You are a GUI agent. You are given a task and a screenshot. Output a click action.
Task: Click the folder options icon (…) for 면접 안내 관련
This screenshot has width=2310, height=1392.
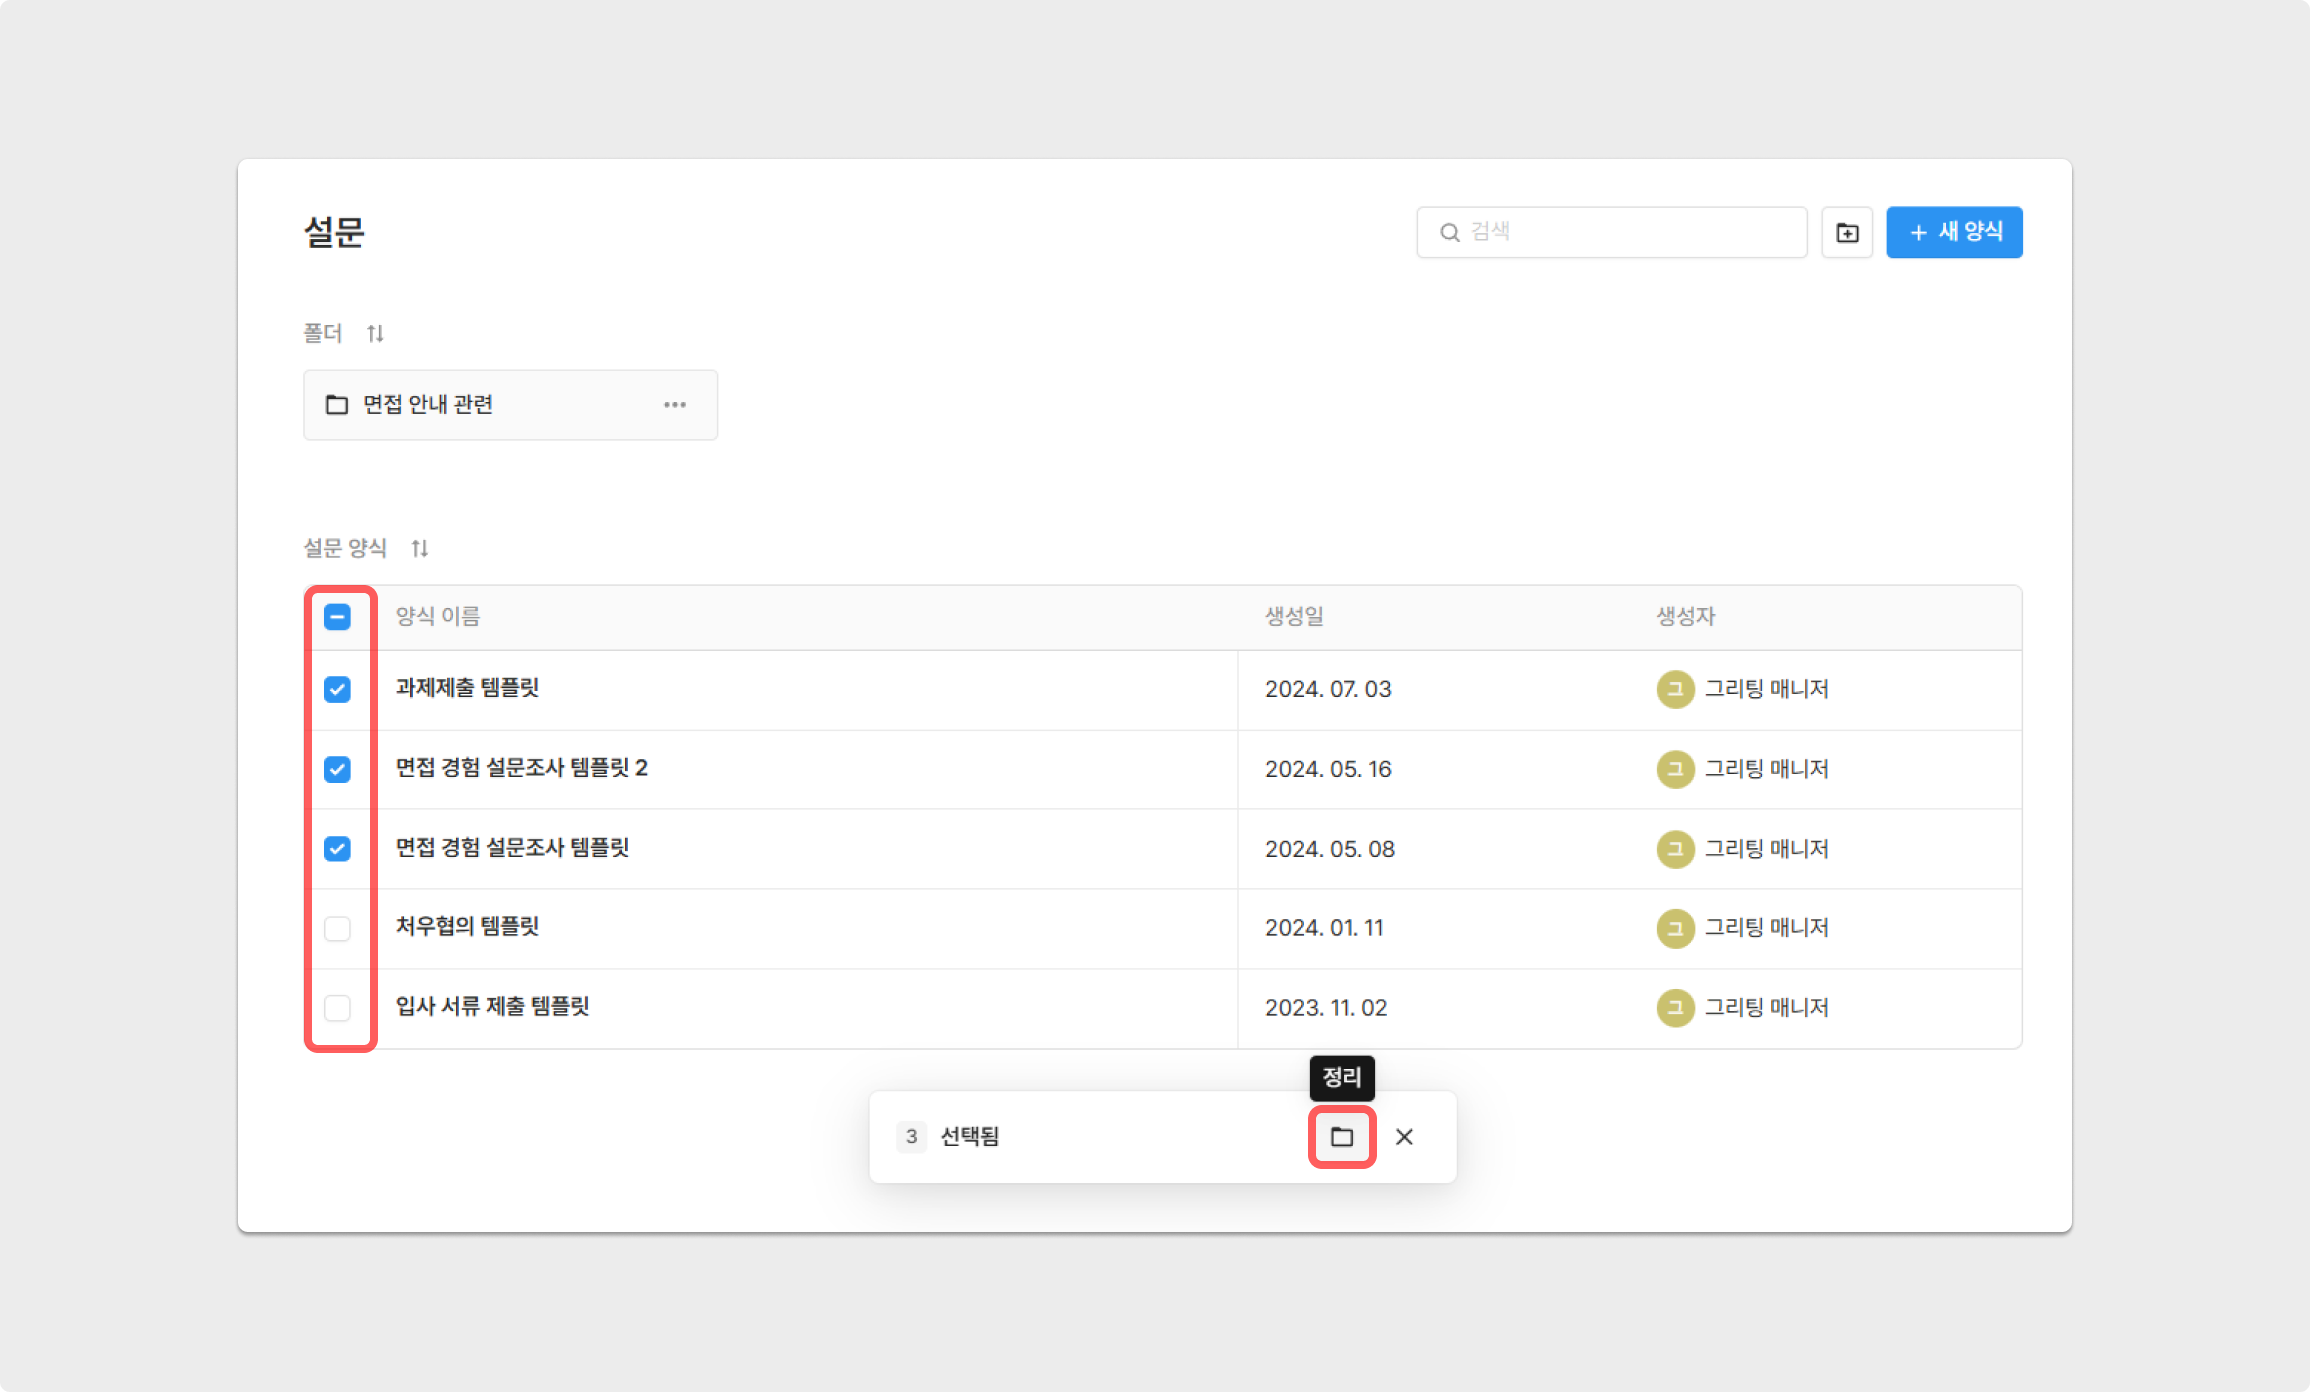click(678, 404)
